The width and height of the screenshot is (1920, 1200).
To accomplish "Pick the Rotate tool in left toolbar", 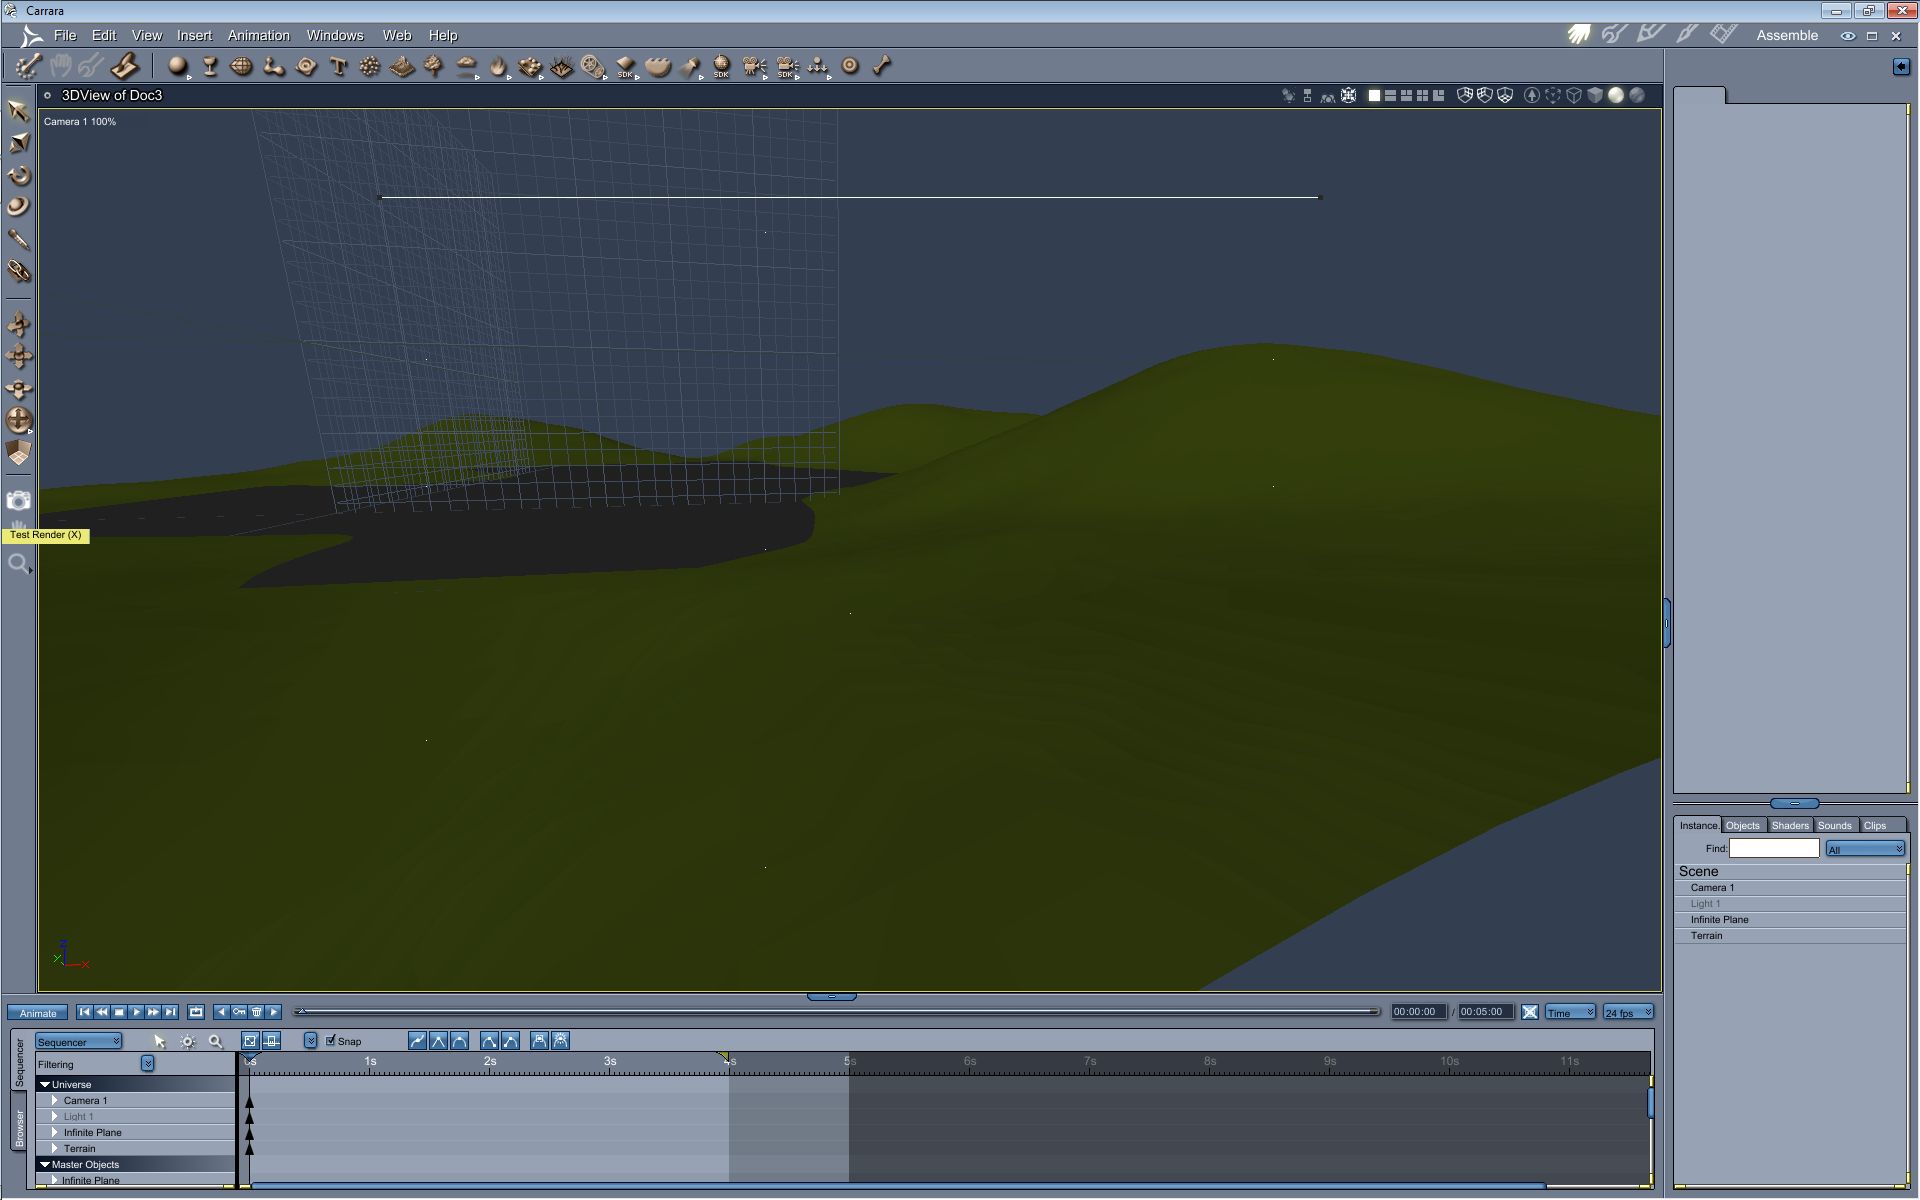I will [x=18, y=176].
